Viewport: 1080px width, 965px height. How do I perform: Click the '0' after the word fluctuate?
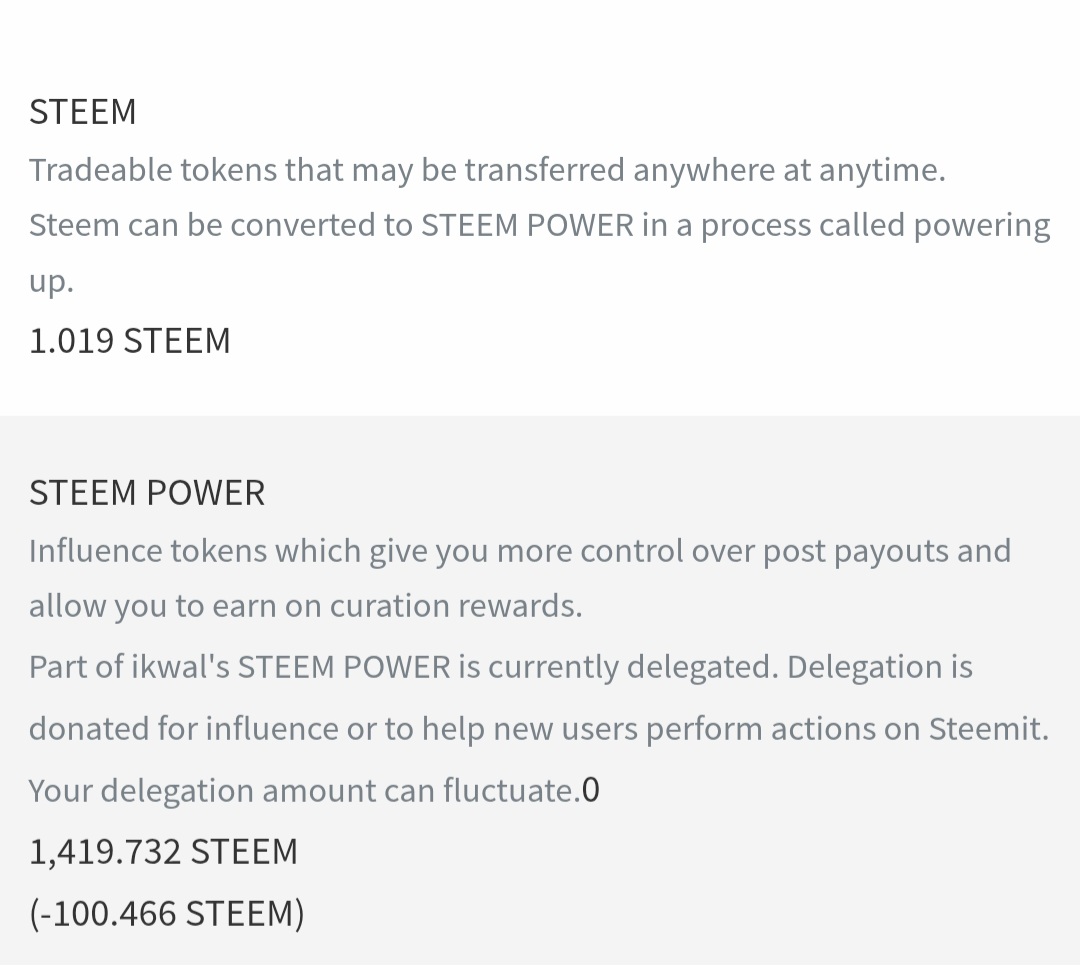click(590, 791)
